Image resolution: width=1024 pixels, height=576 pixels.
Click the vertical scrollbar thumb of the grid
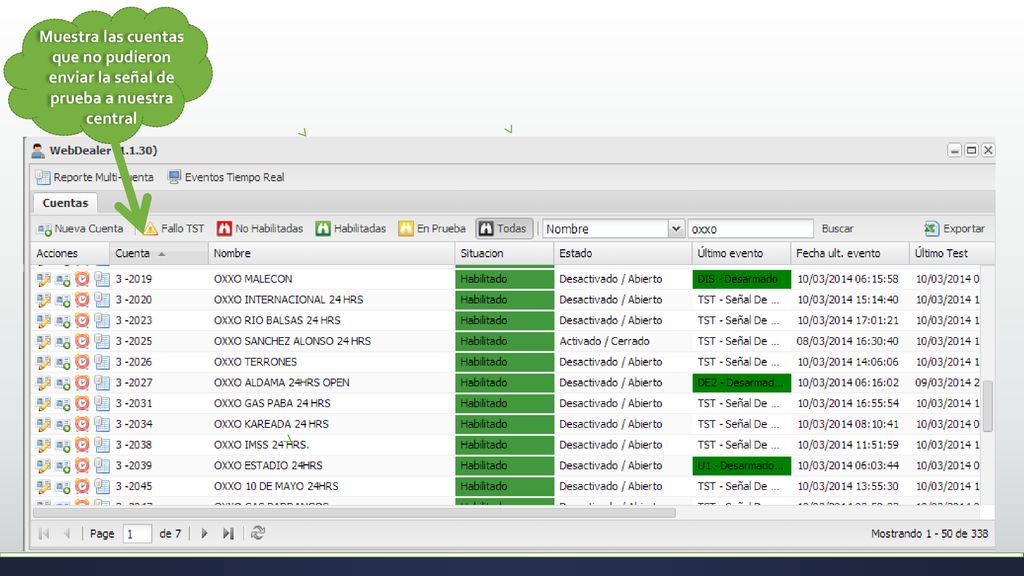pyautogui.click(x=987, y=406)
